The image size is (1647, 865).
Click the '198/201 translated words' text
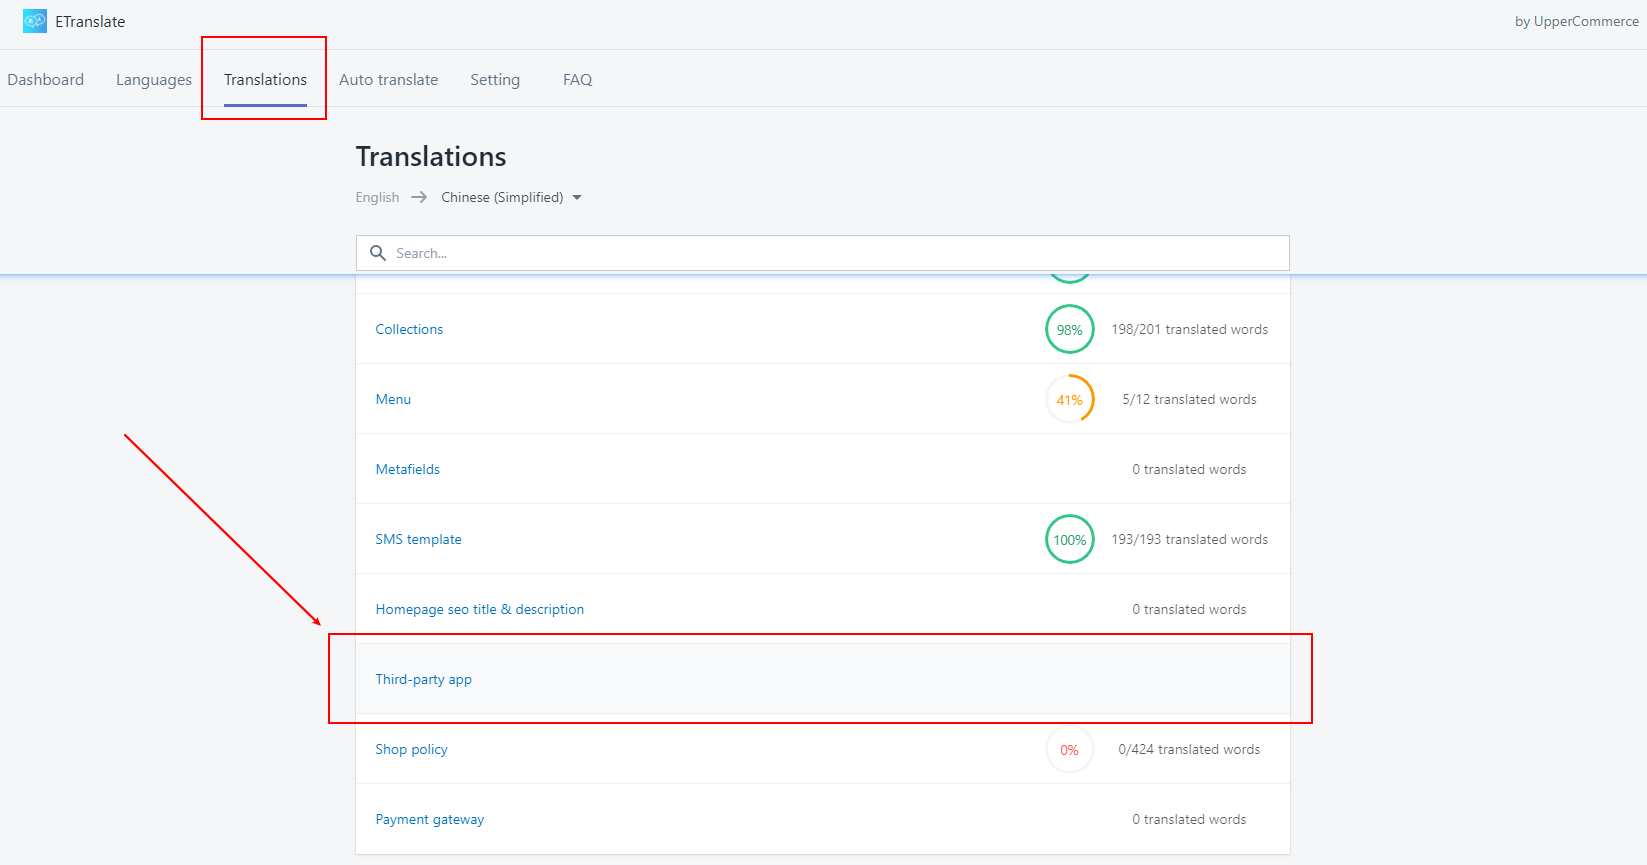(x=1189, y=329)
